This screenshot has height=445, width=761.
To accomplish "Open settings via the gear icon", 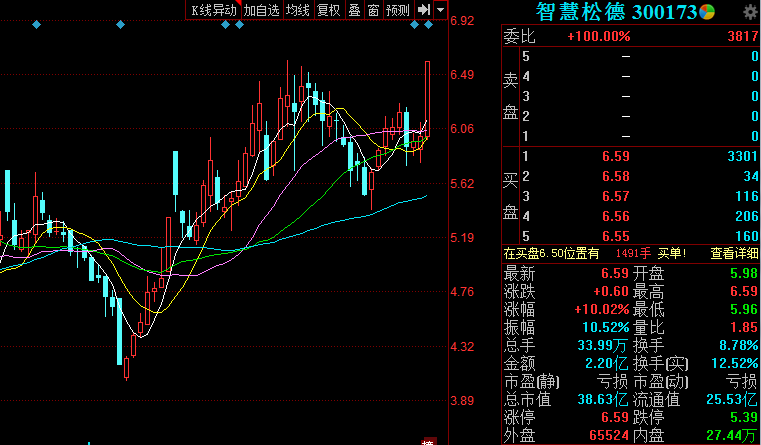I will point(750,13).
